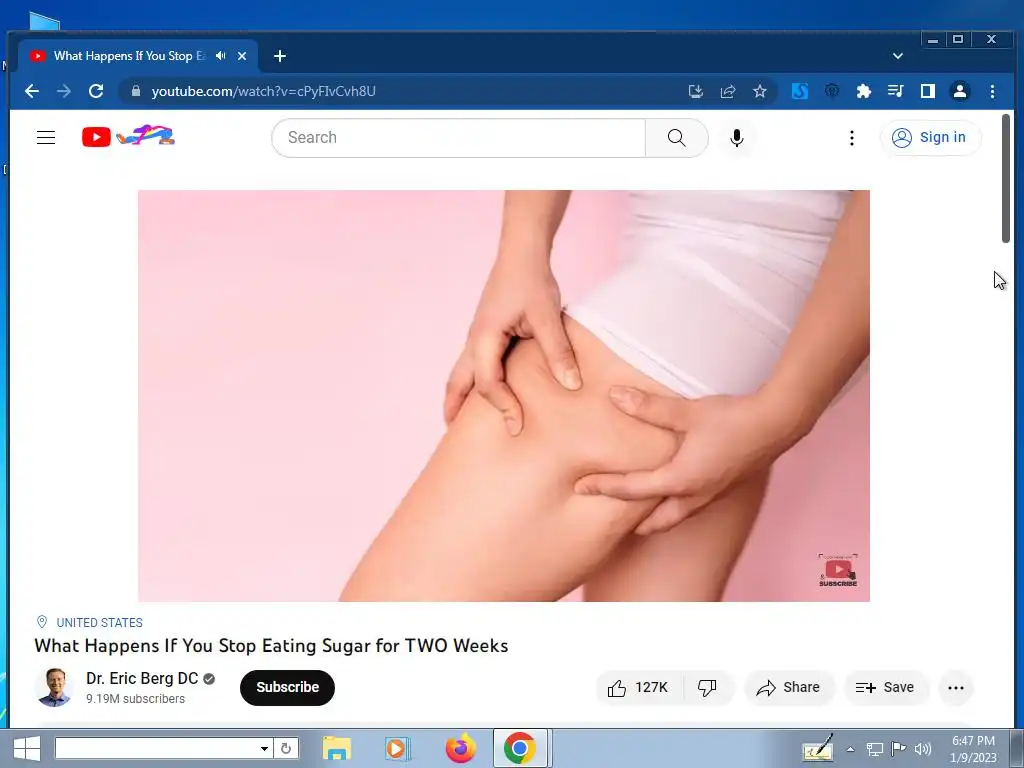Click the video title text

(x=271, y=645)
